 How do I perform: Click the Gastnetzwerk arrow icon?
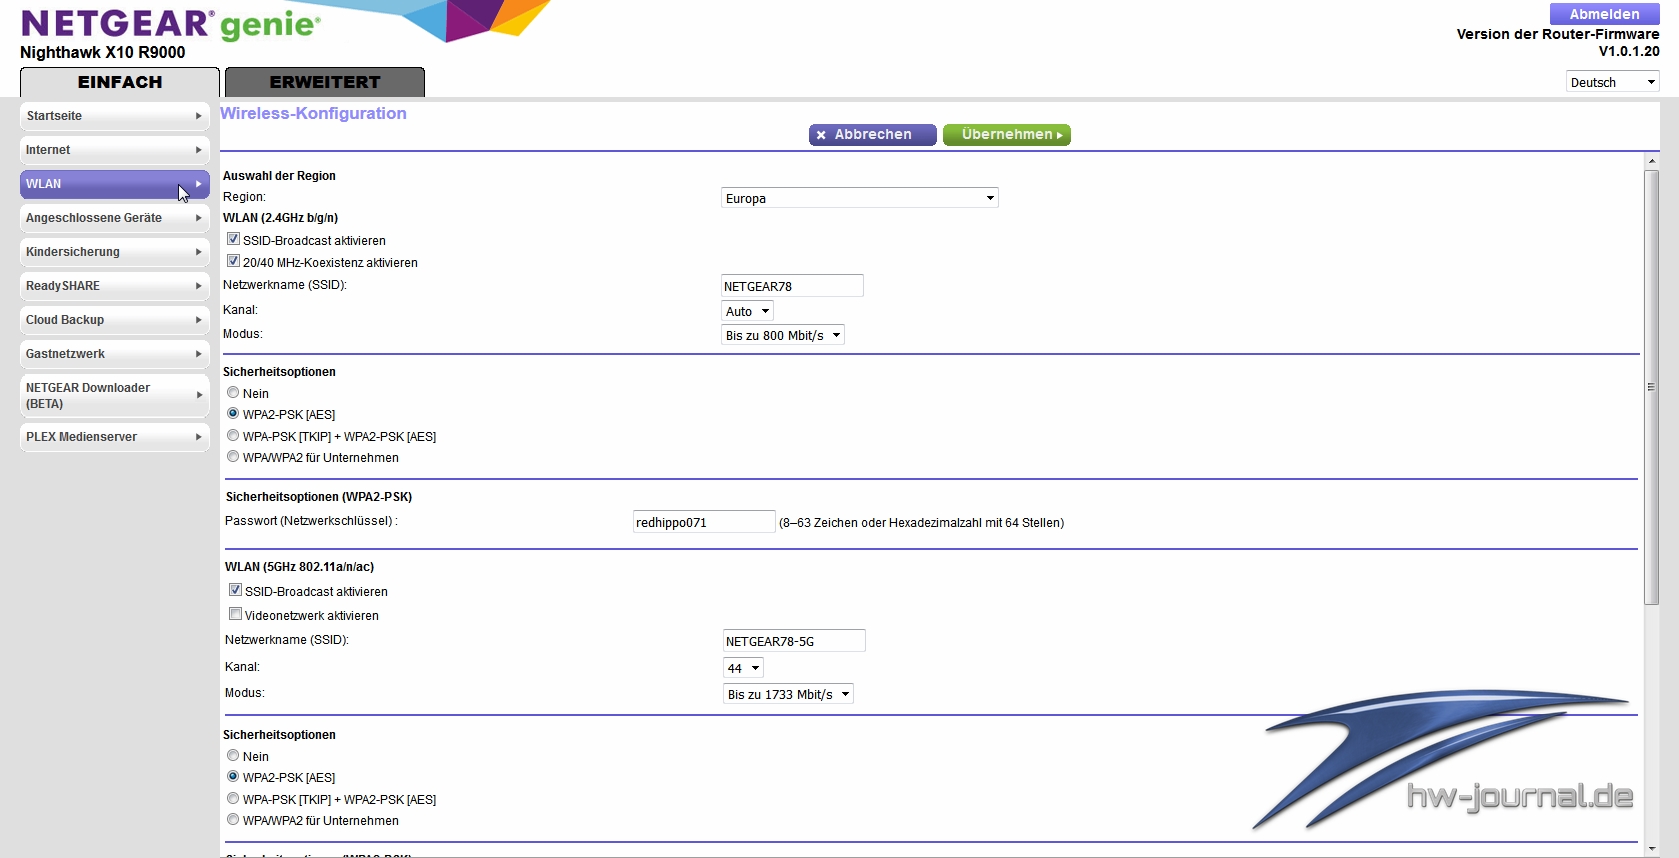click(x=199, y=354)
